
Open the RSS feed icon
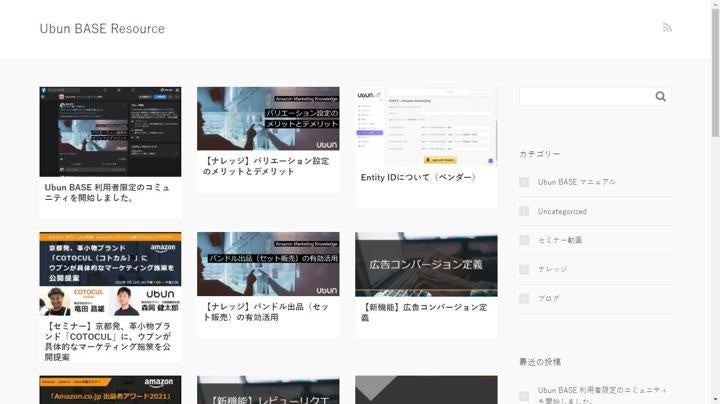(667, 28)
